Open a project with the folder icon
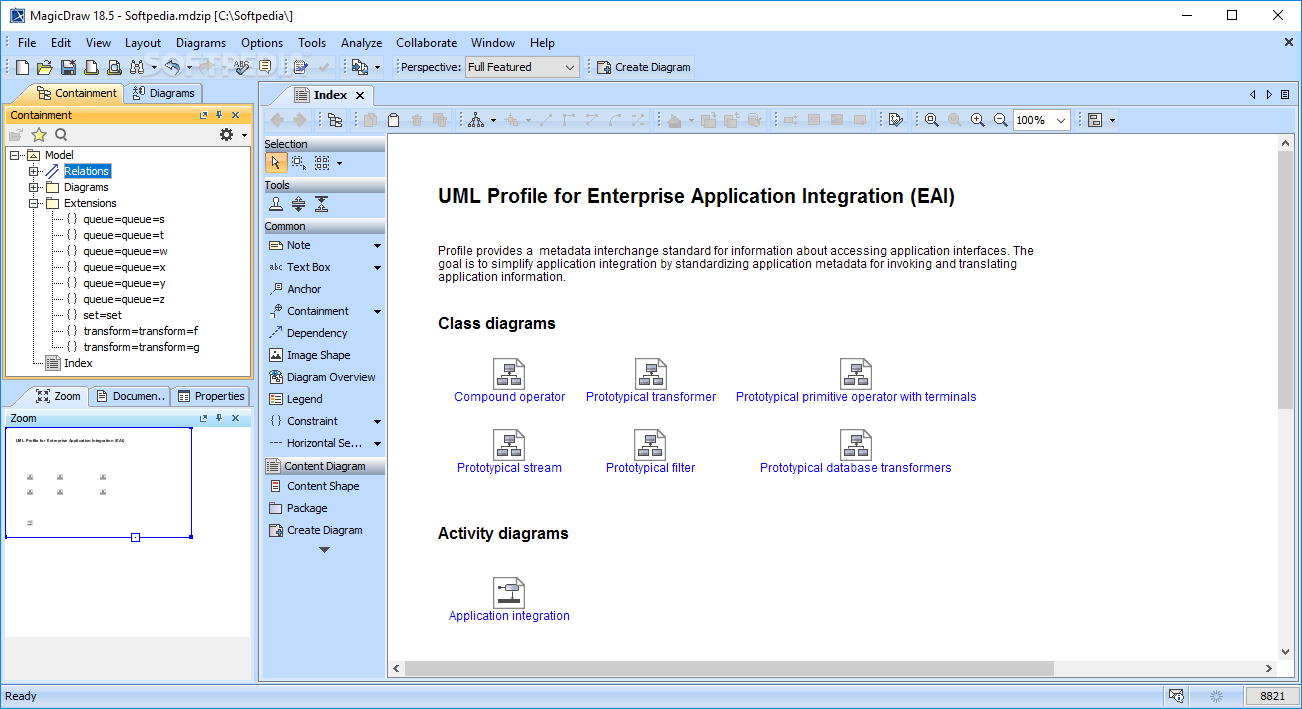The image size is (1302, 709). tap(44, 67)
